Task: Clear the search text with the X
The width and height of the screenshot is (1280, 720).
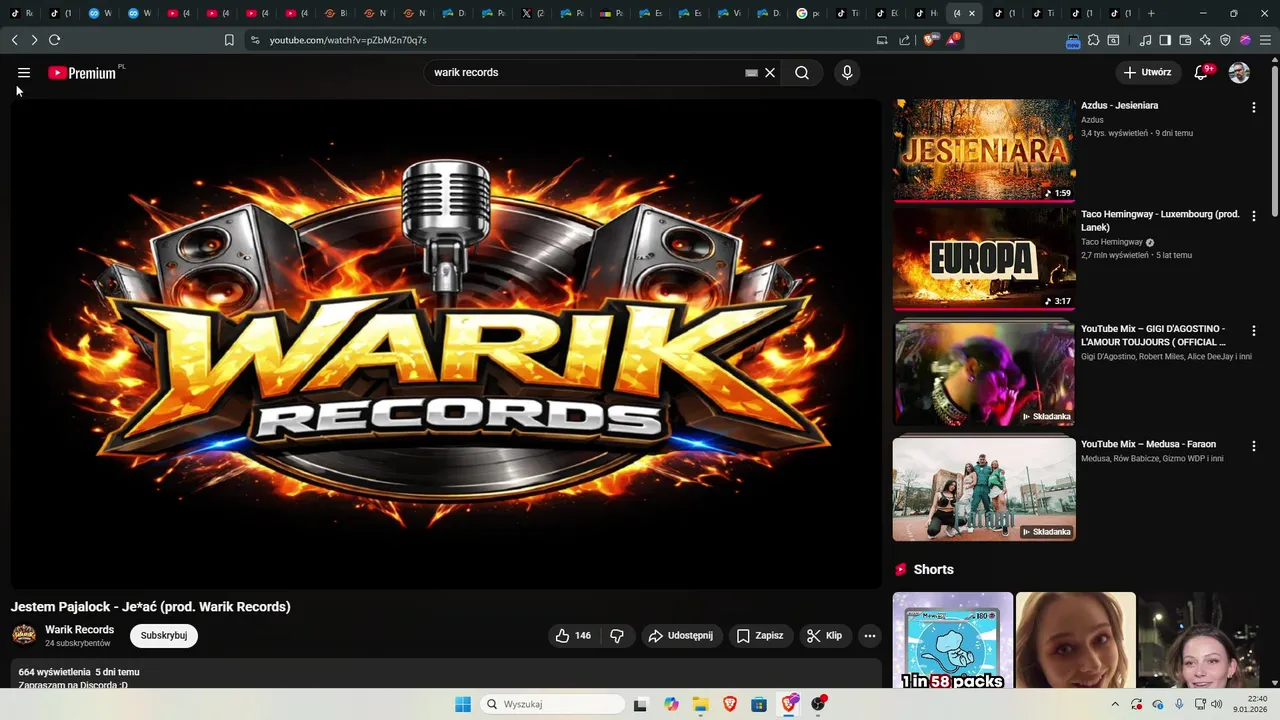Action: 770,72
